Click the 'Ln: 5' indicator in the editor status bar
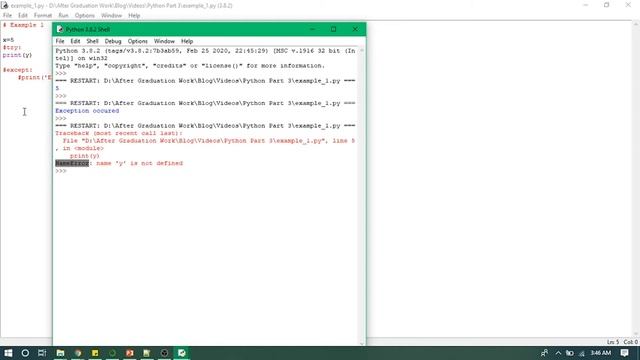640x360 pixels. pos(613,342)
